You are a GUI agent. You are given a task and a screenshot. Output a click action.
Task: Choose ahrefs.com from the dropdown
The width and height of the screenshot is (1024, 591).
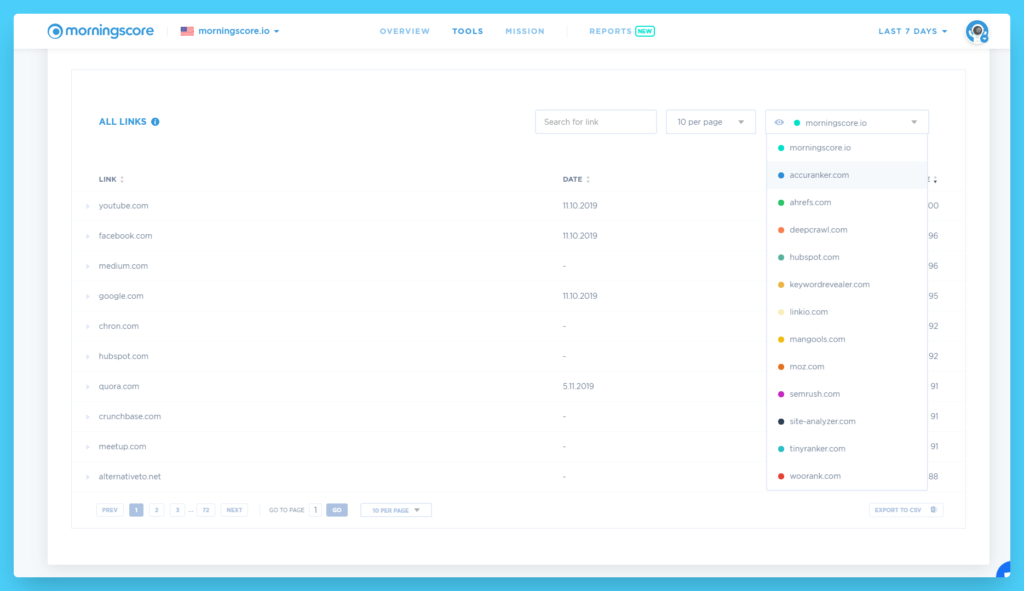pyautogui.click(x=847, y=202)
